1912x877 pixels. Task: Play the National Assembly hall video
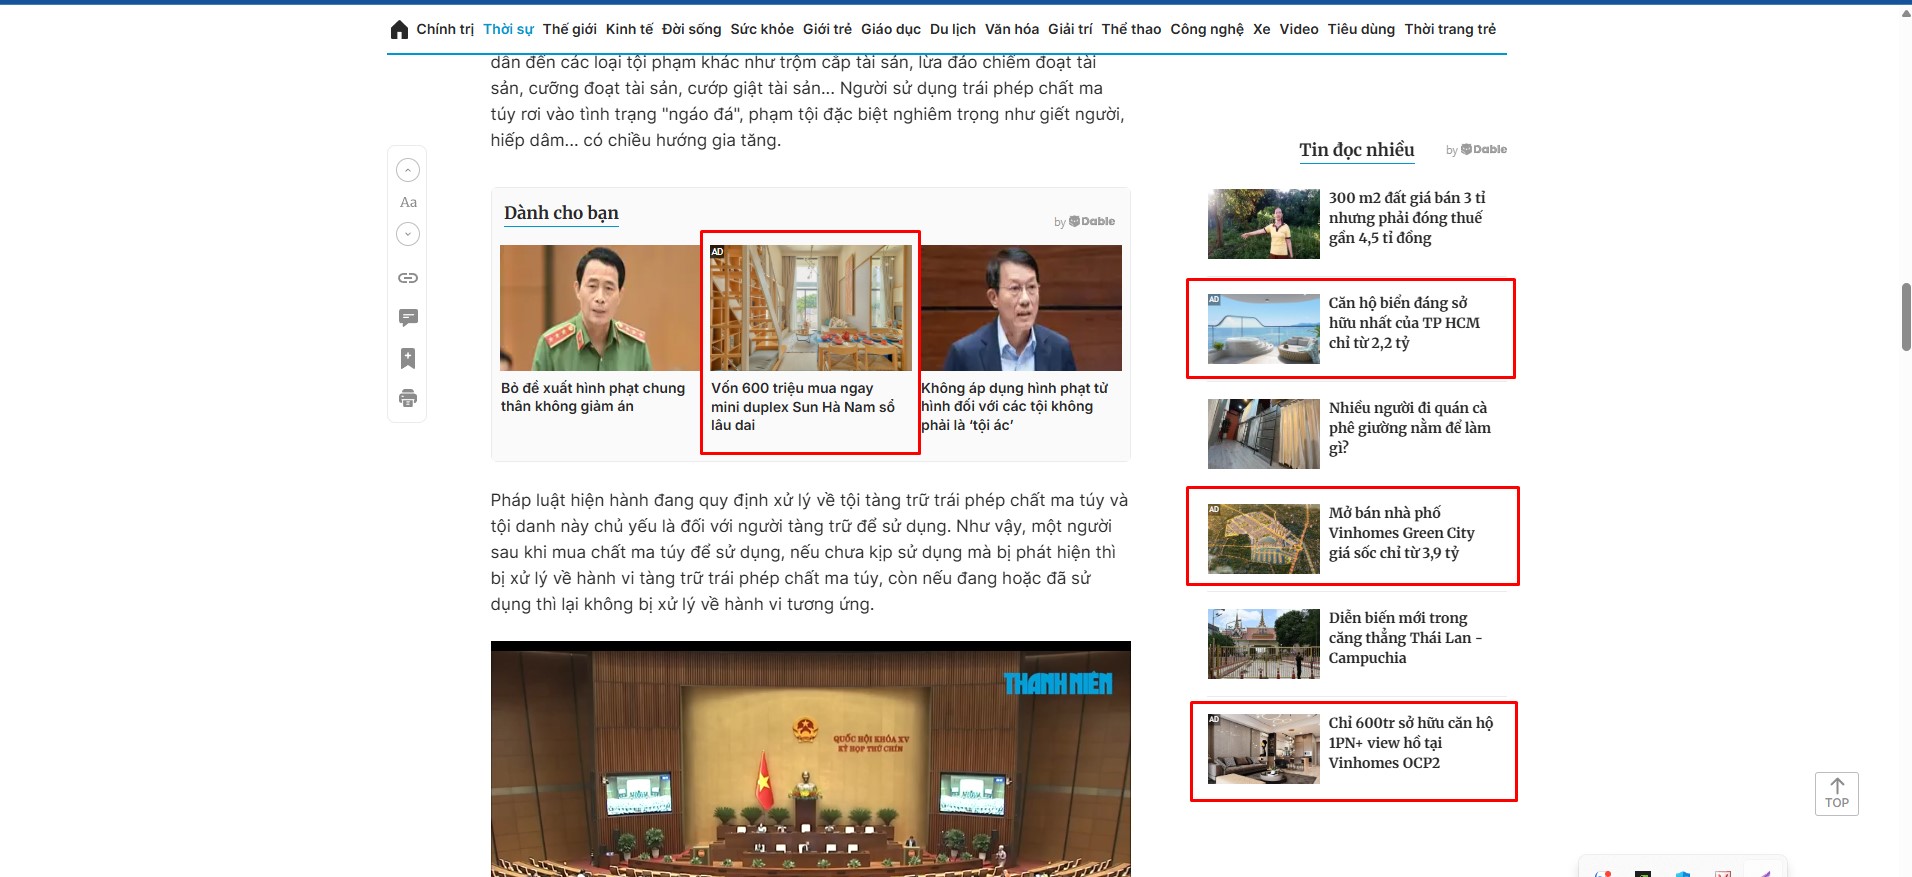point(811,759)
